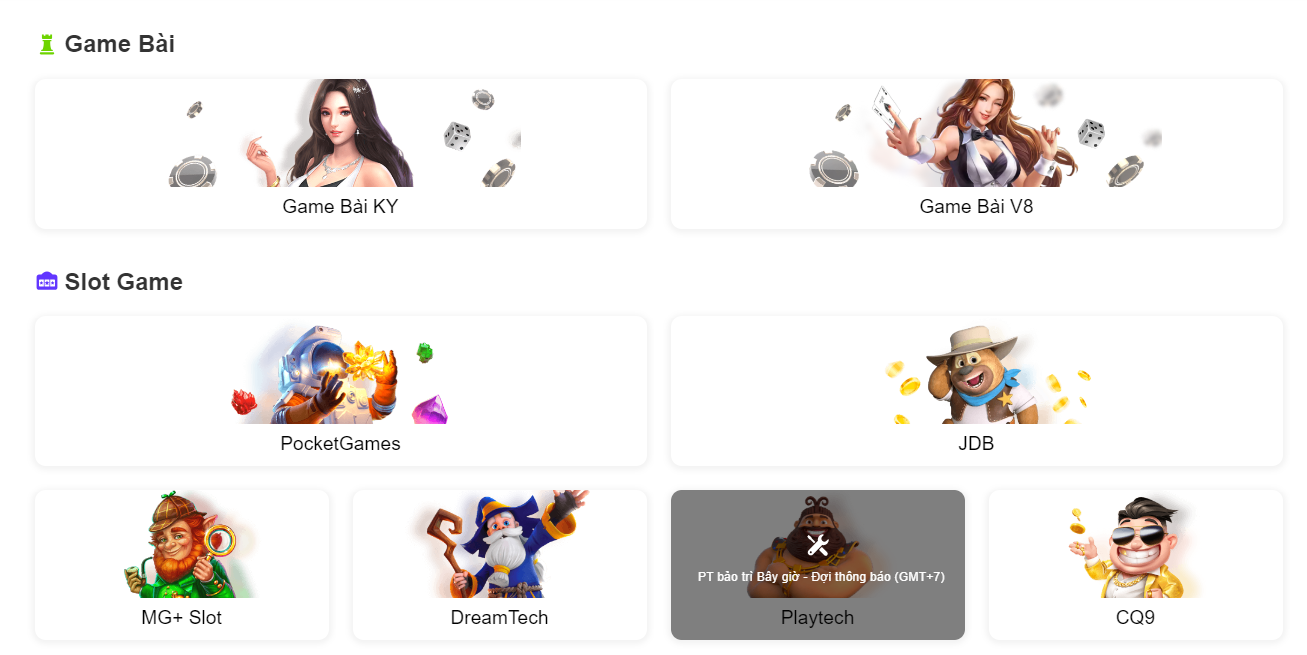Choose the DreamTech wizard image
This screenshot has height=655, width=1307.
500,544
